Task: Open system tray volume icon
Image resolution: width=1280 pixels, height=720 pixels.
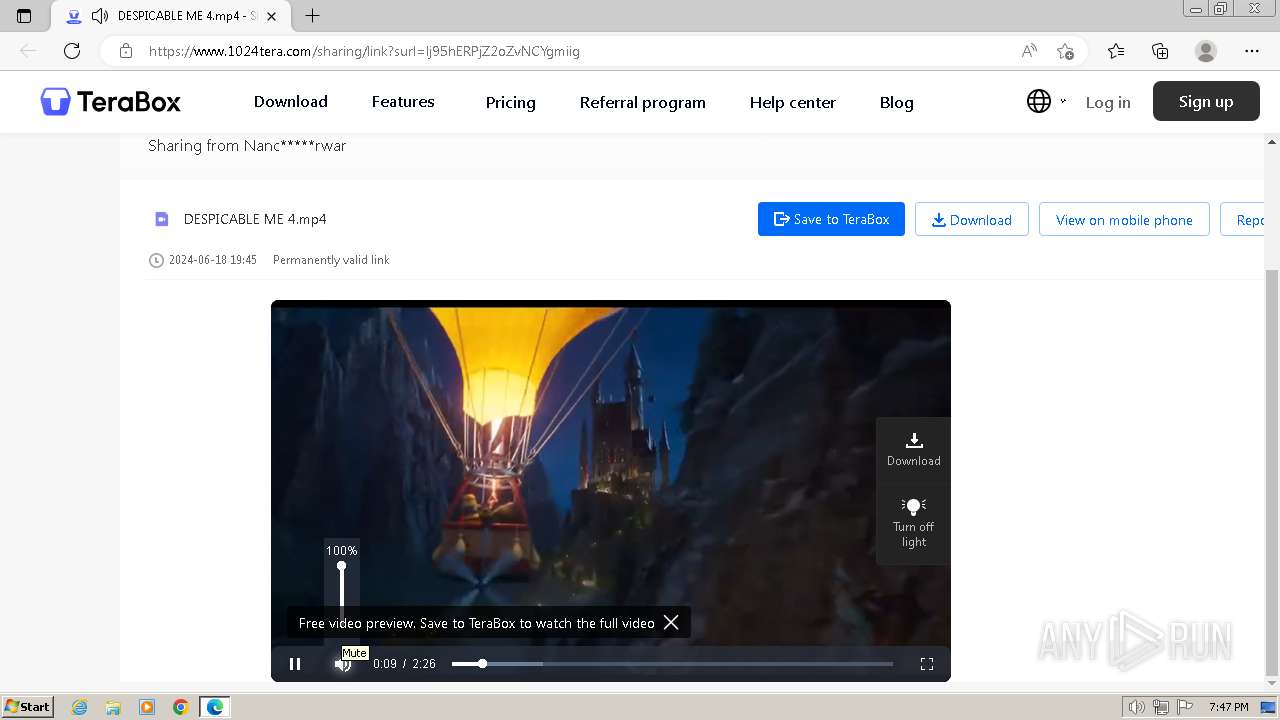Action: [1137, 707]
